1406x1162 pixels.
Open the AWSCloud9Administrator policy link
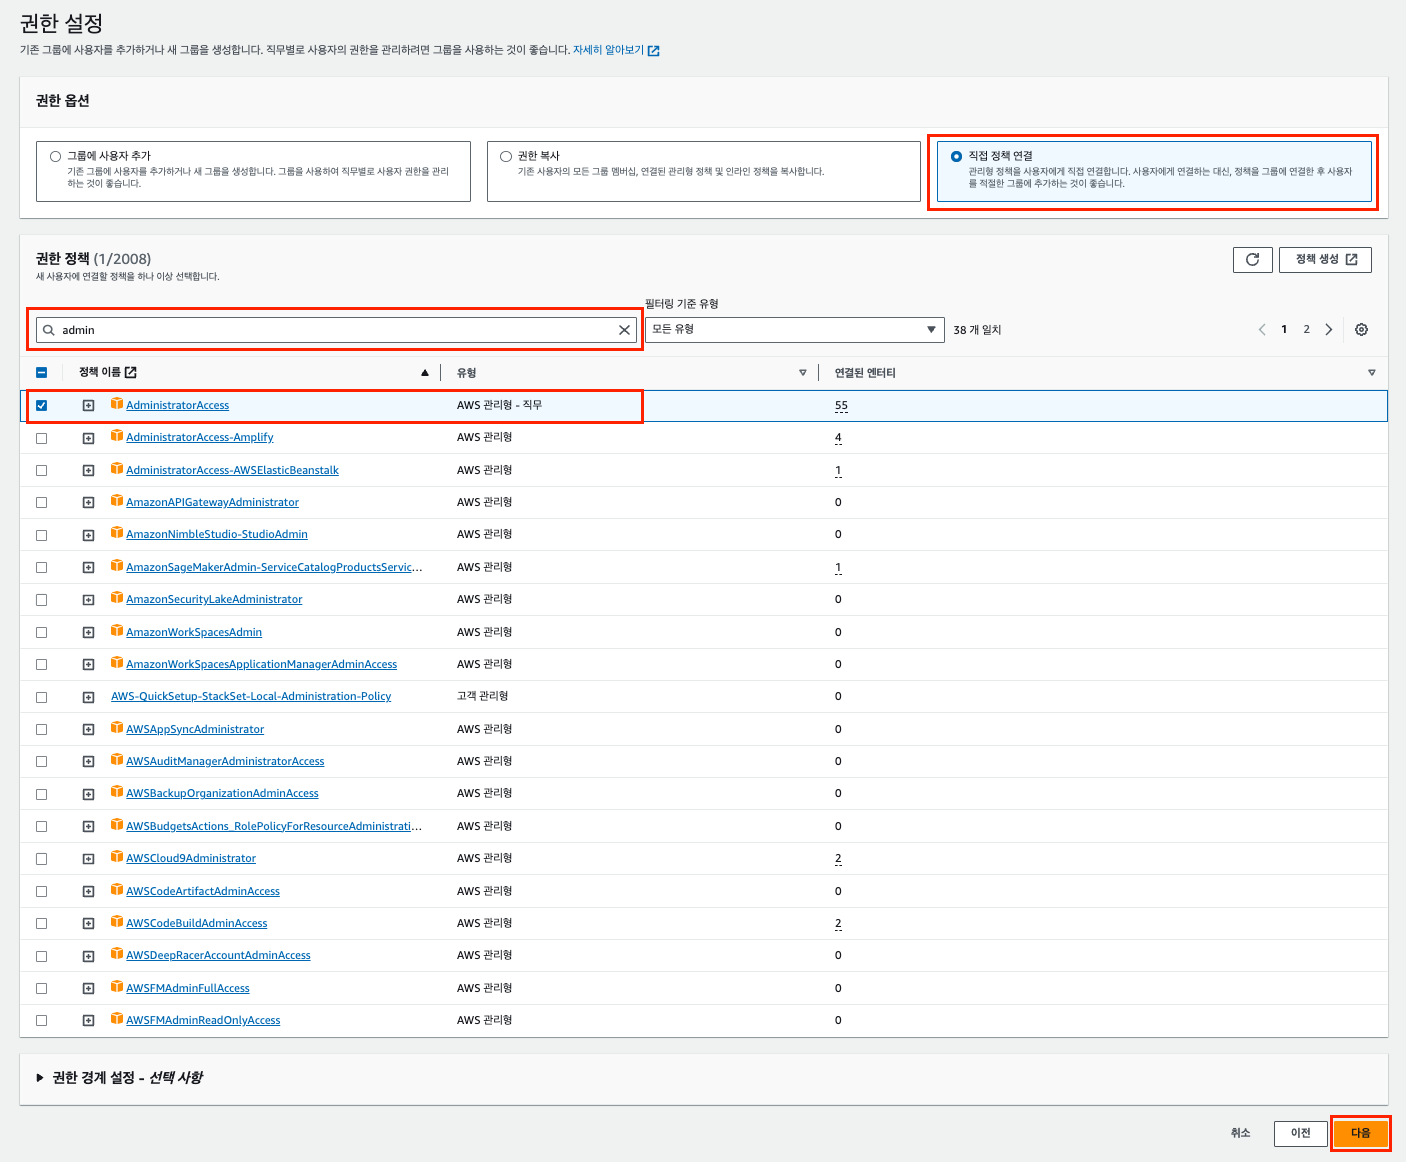[x=191, y=859]
